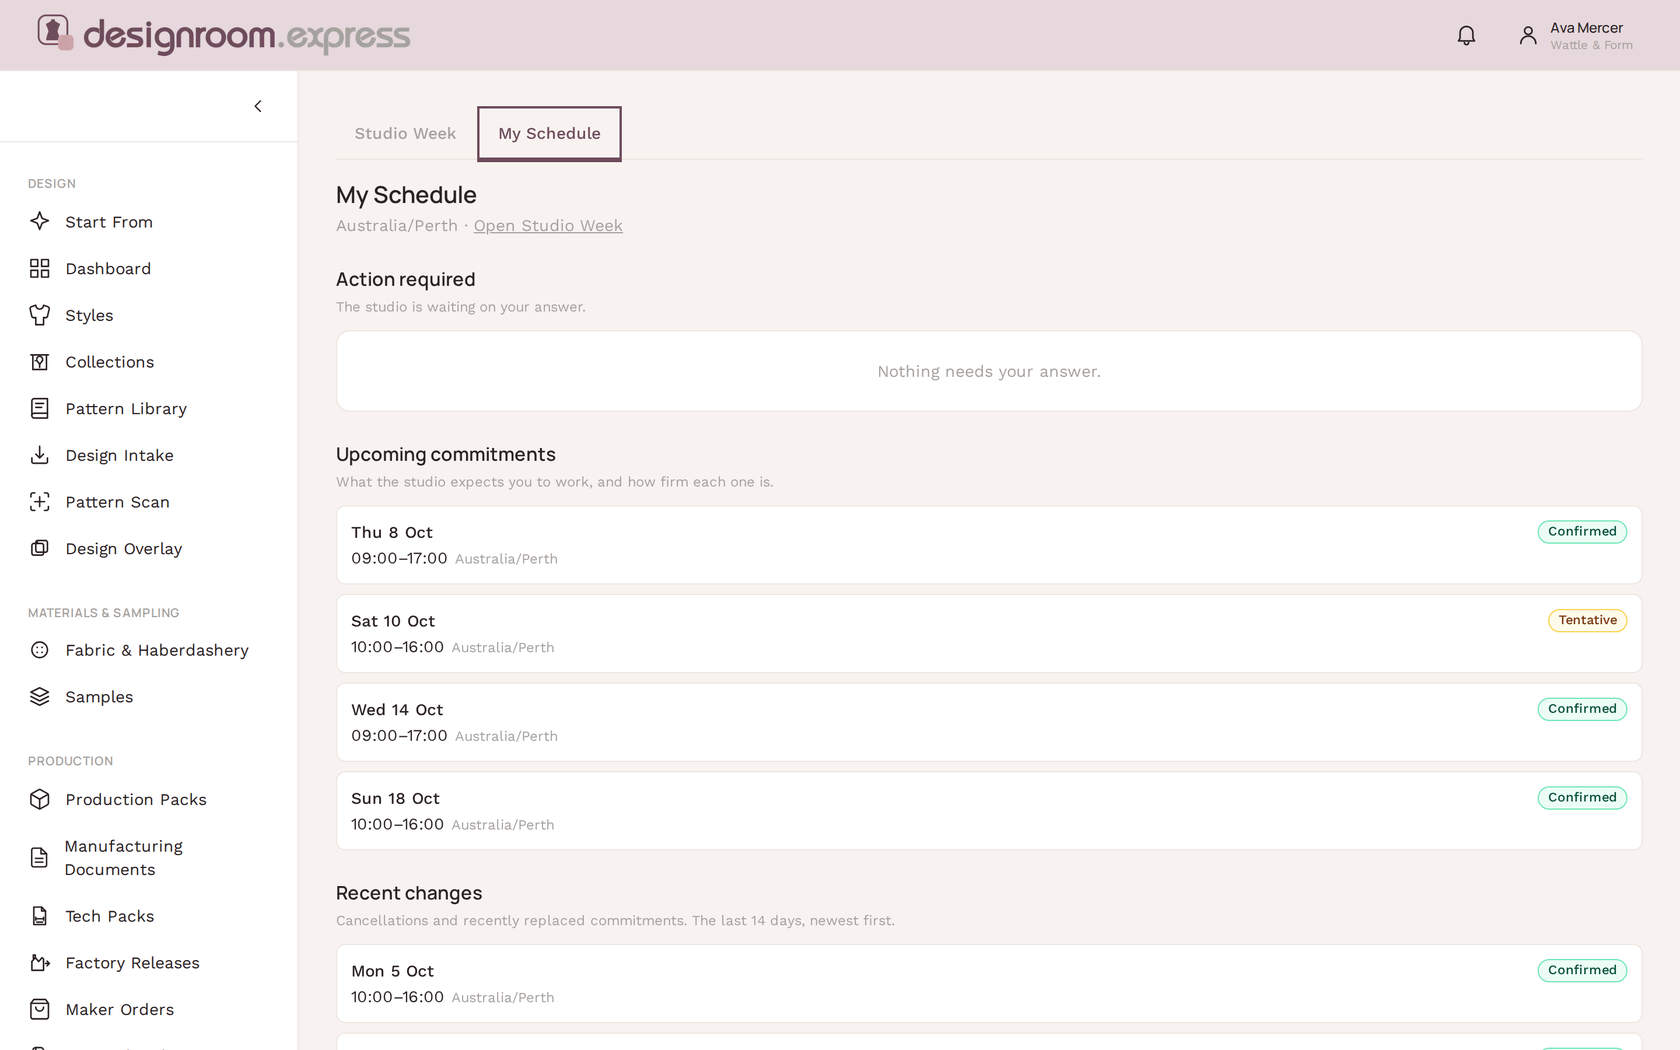Click Confirmed badge on Wed 14 Oct
1680x1050 pixels.
1582,709
